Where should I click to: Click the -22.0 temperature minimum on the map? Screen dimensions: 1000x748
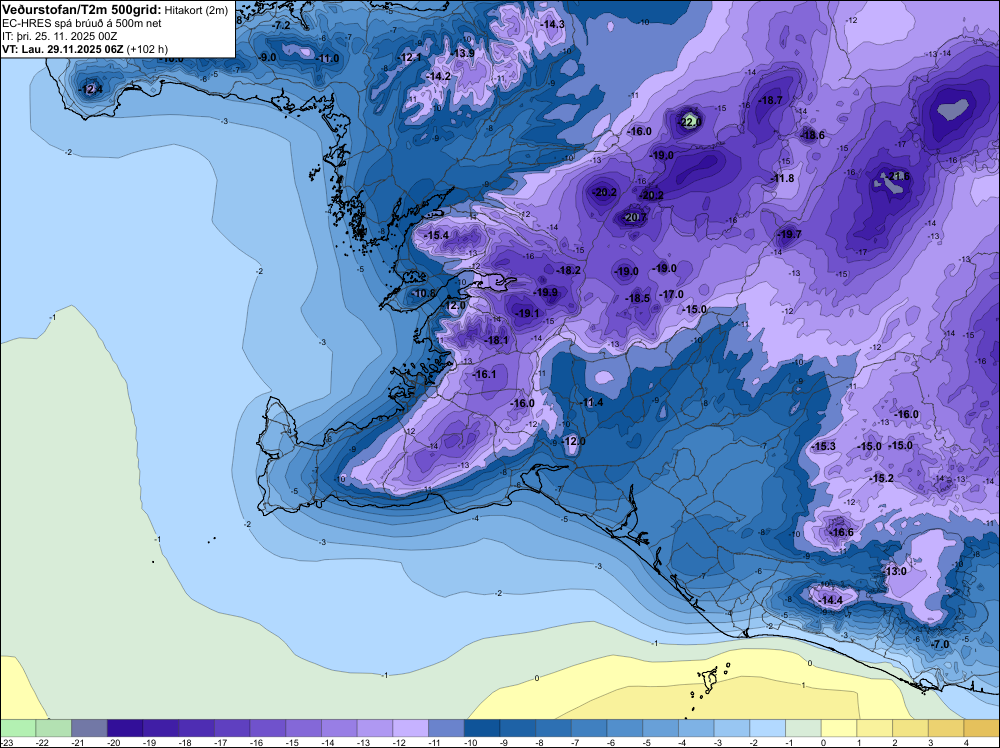[690, 122]
